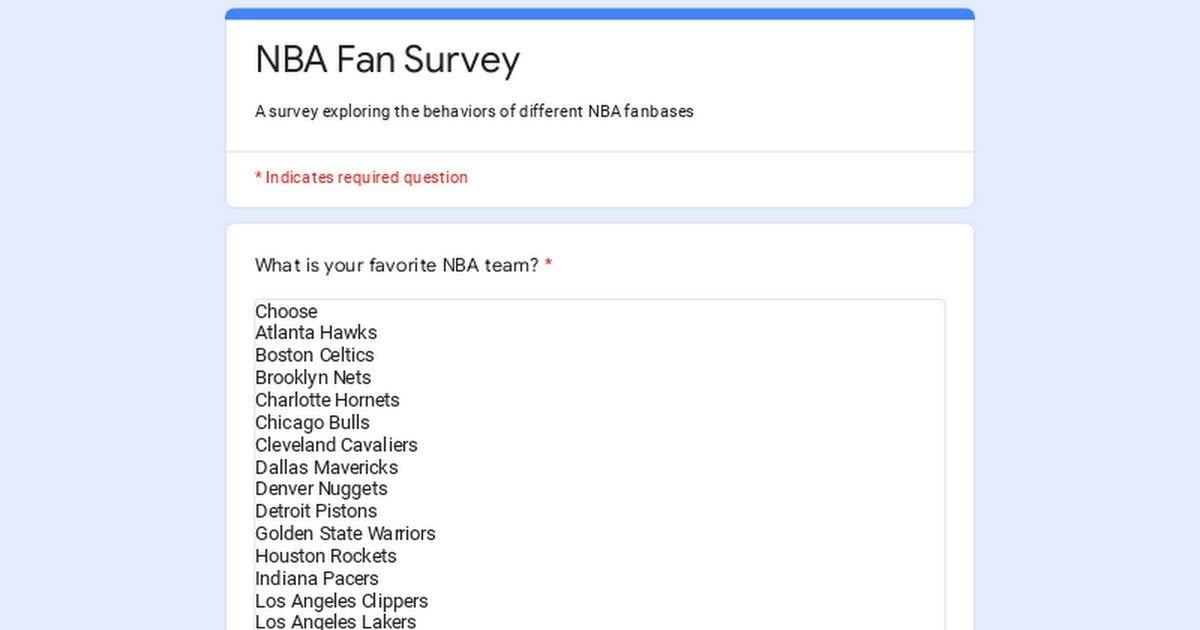Click the blue header bar of the form
Viewport: 1200px width, 630px height.
click(x=600, y=14)
